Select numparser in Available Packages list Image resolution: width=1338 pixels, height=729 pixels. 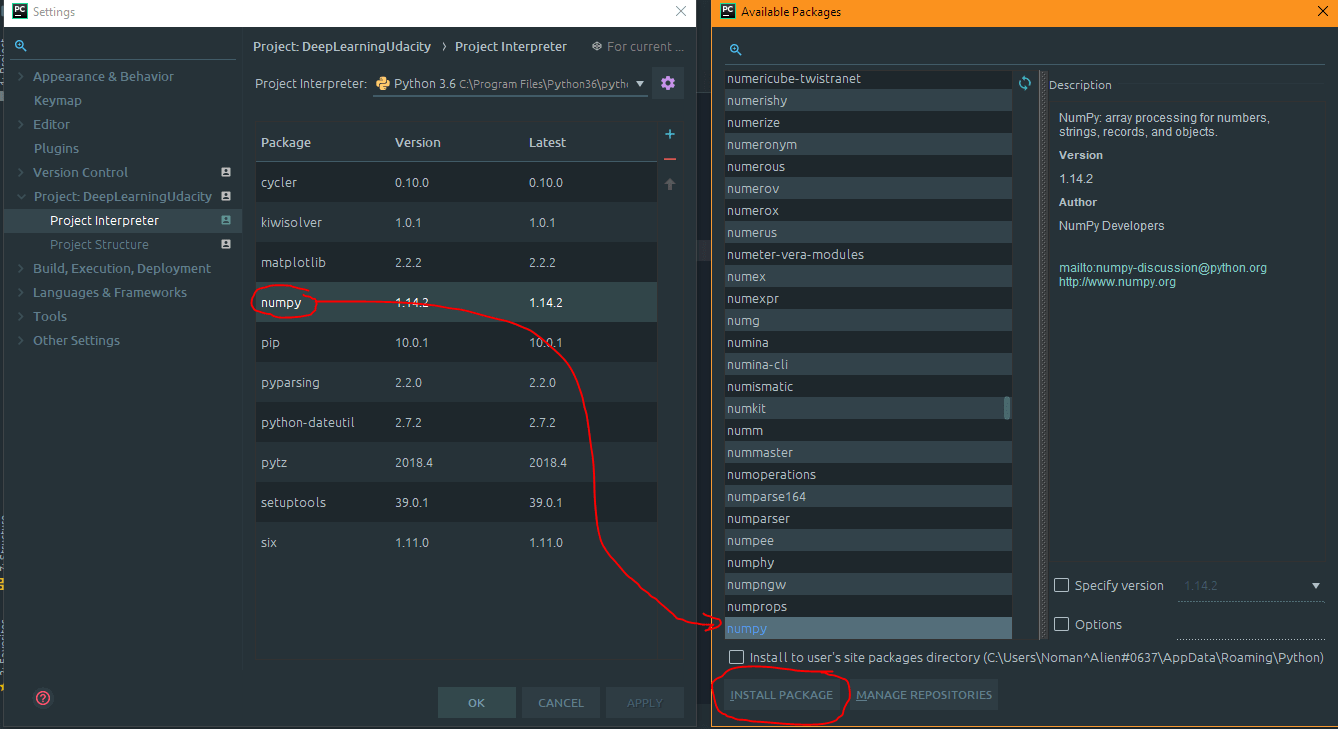click(x=868, y=518)
